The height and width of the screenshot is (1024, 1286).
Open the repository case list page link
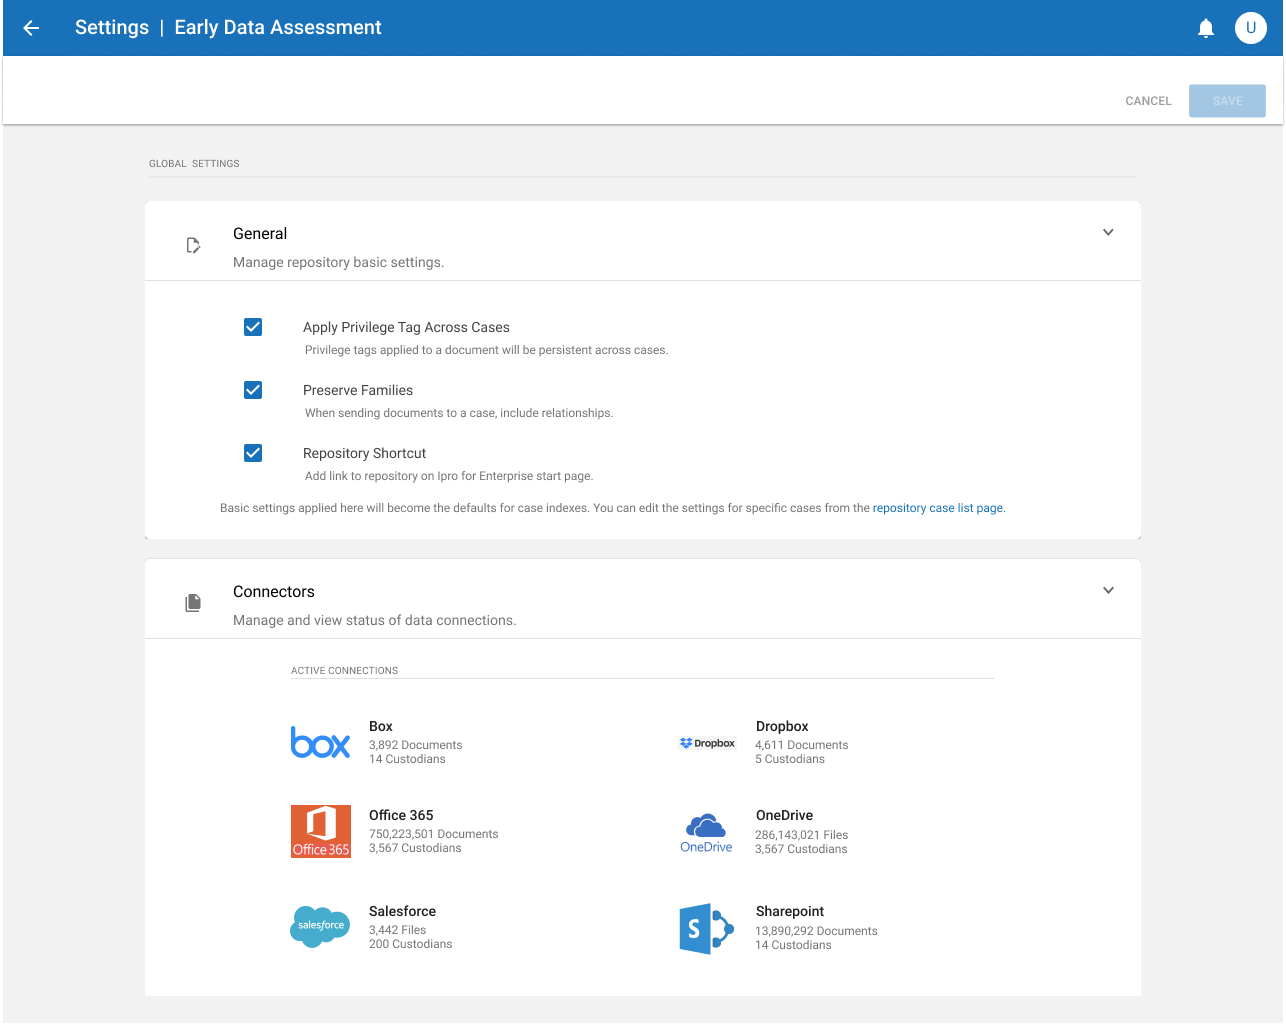point(936,507)
